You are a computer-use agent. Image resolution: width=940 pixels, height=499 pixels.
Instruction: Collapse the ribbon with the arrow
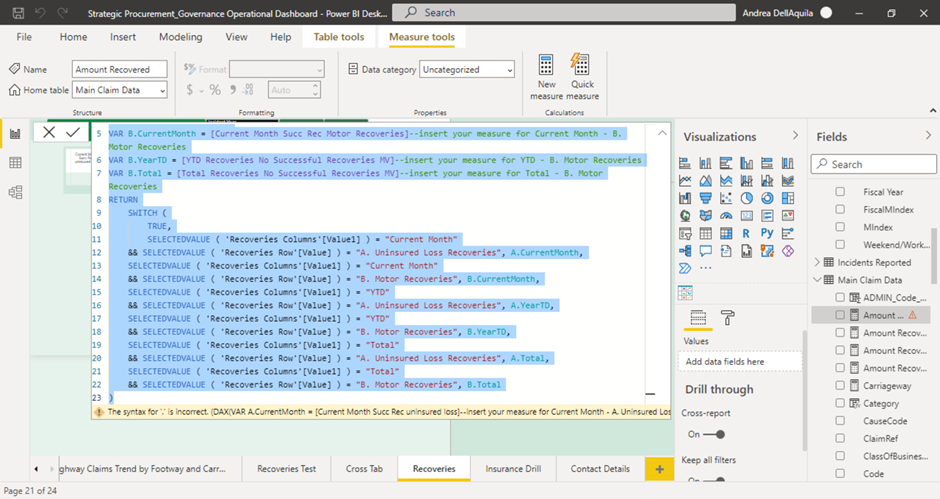point(933,111)
